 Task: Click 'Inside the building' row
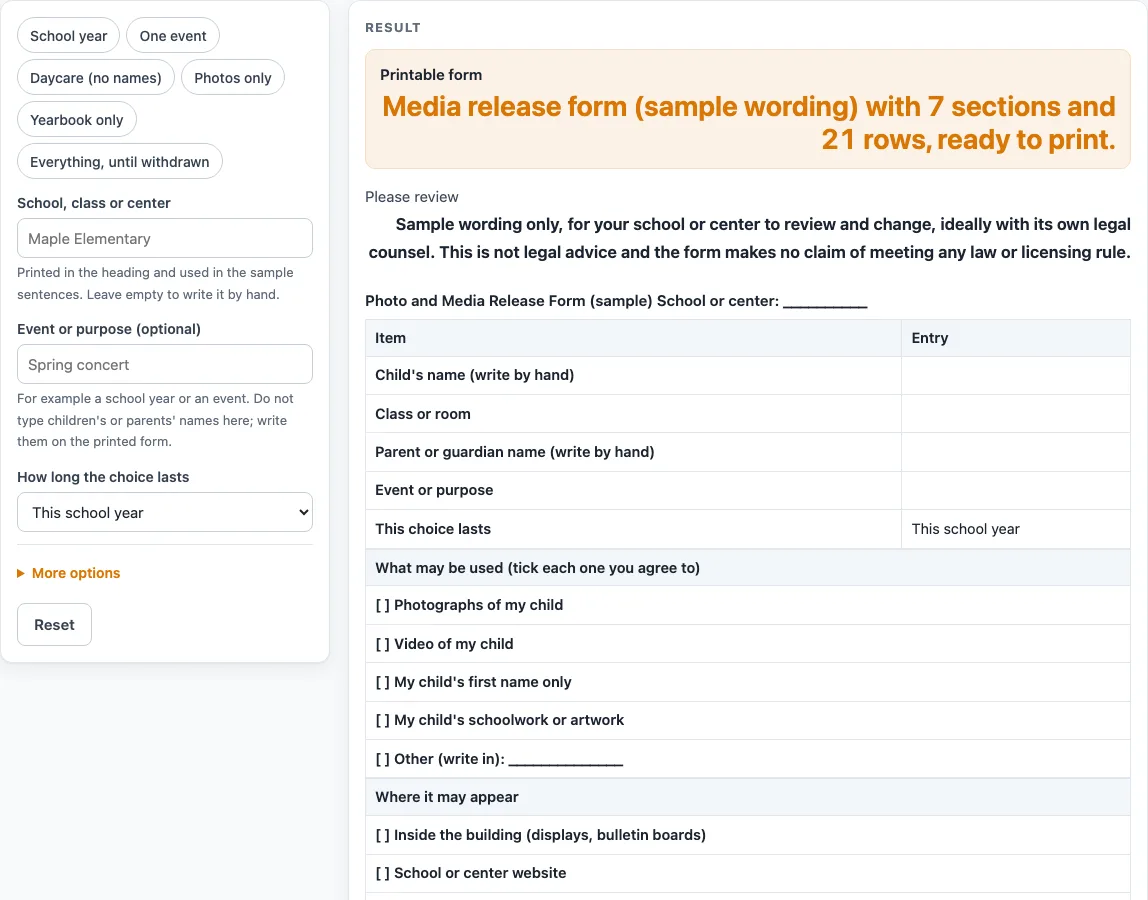[748, 835]
